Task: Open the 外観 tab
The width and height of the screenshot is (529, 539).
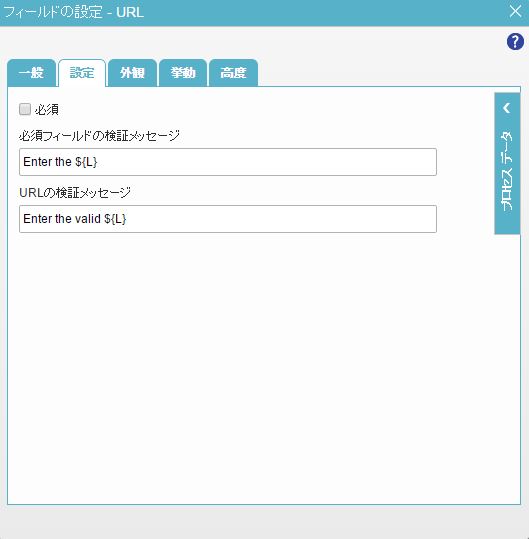Action: [x=132, y=73]
